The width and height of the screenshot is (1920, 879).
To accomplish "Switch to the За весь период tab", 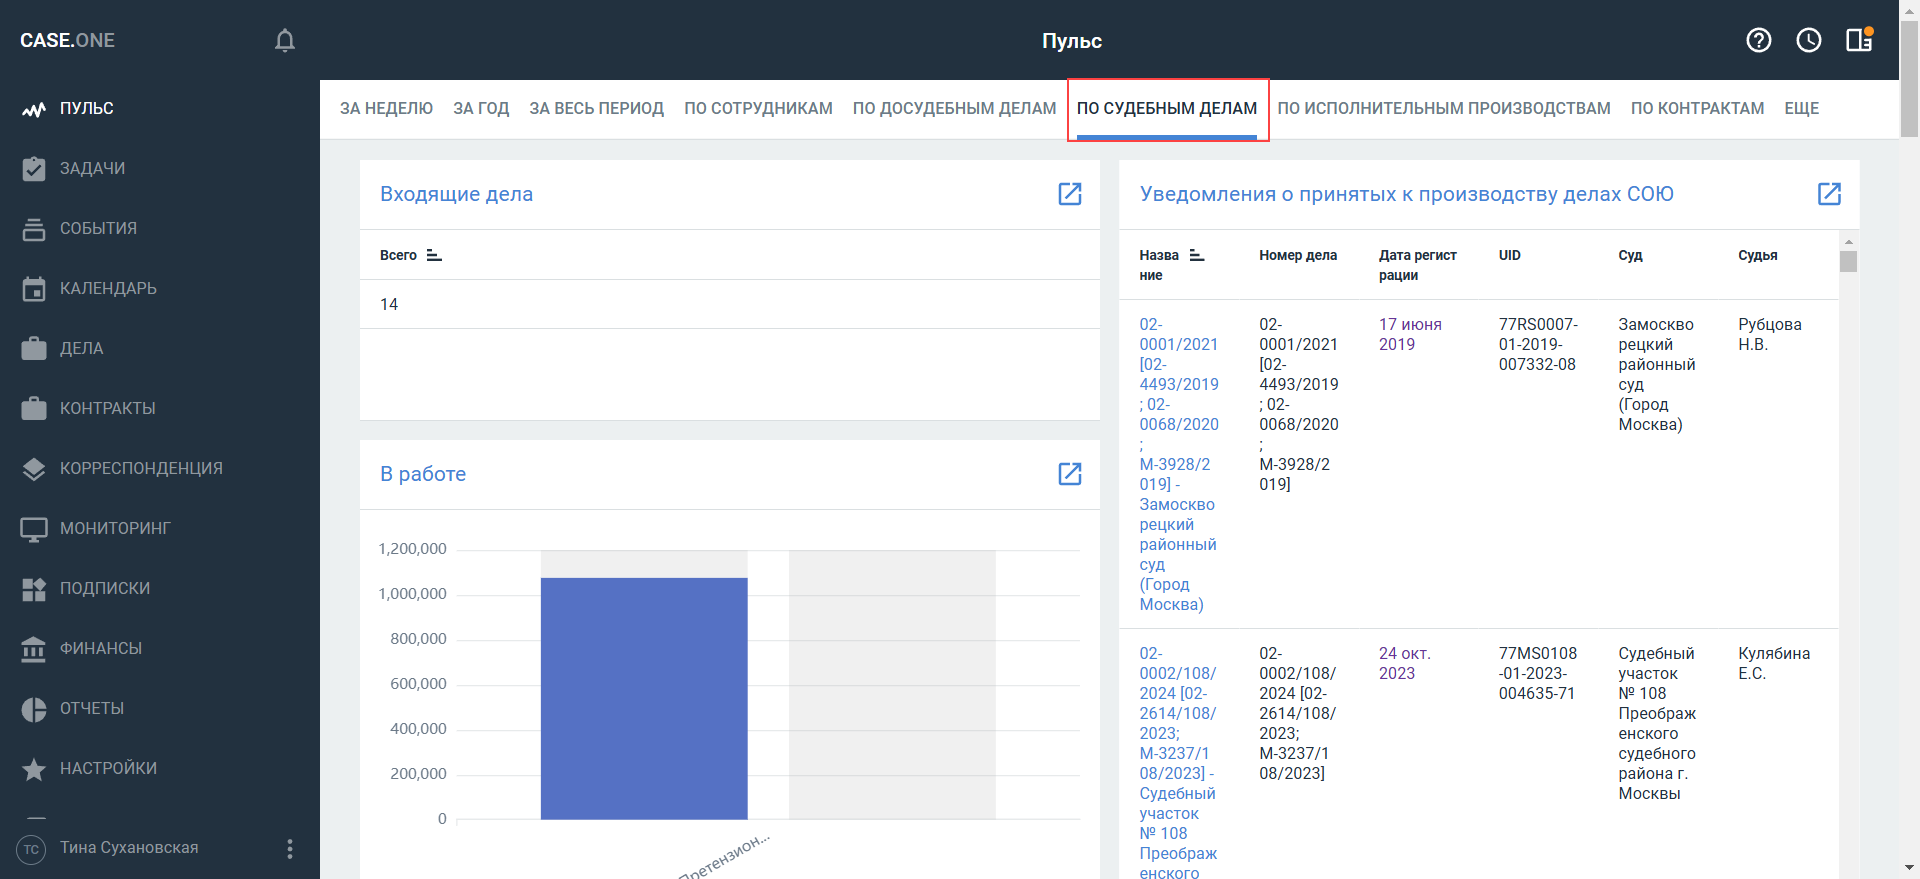I will click(x=597, y=108).
